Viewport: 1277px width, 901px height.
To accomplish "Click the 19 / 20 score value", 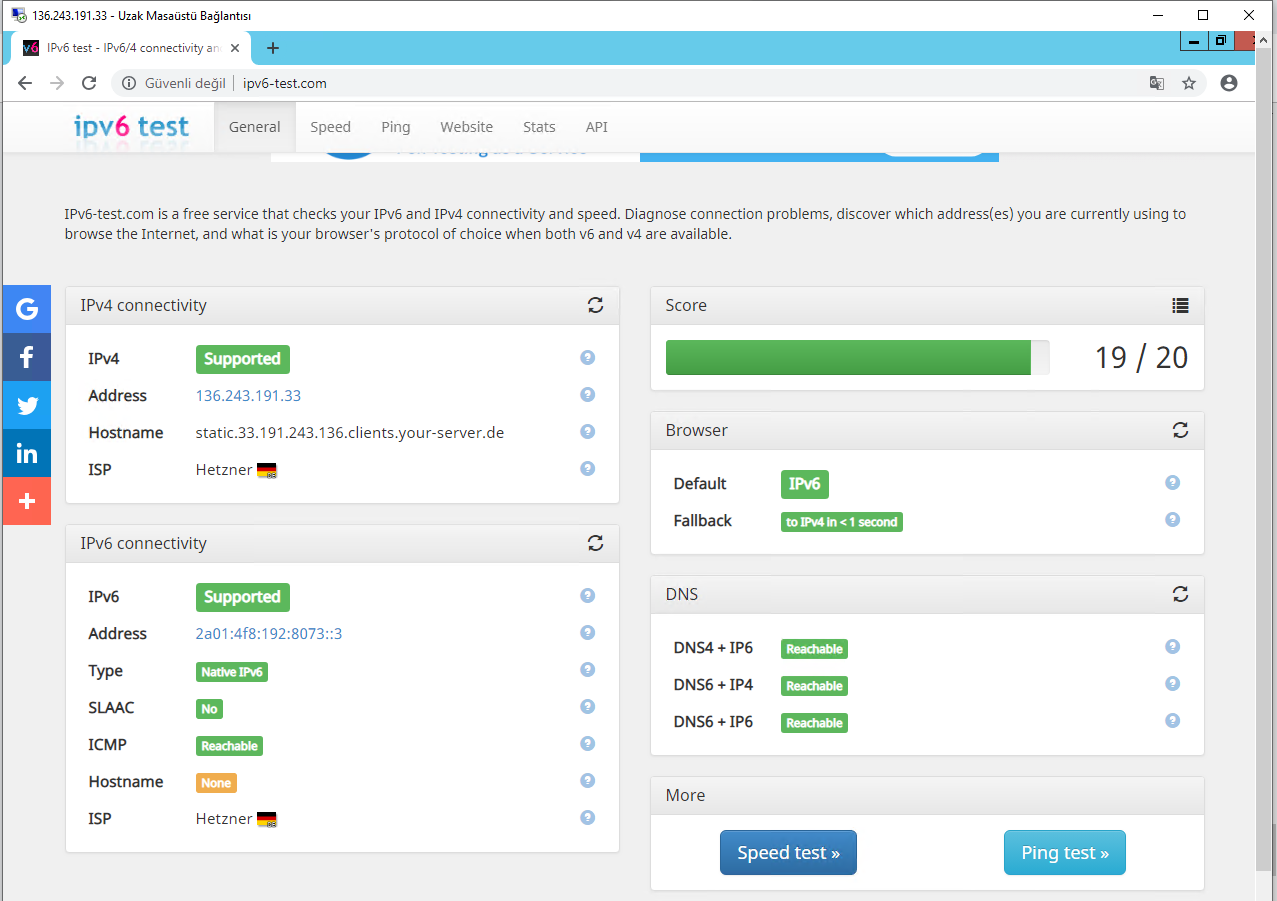I will click(x=1141, y=358).
